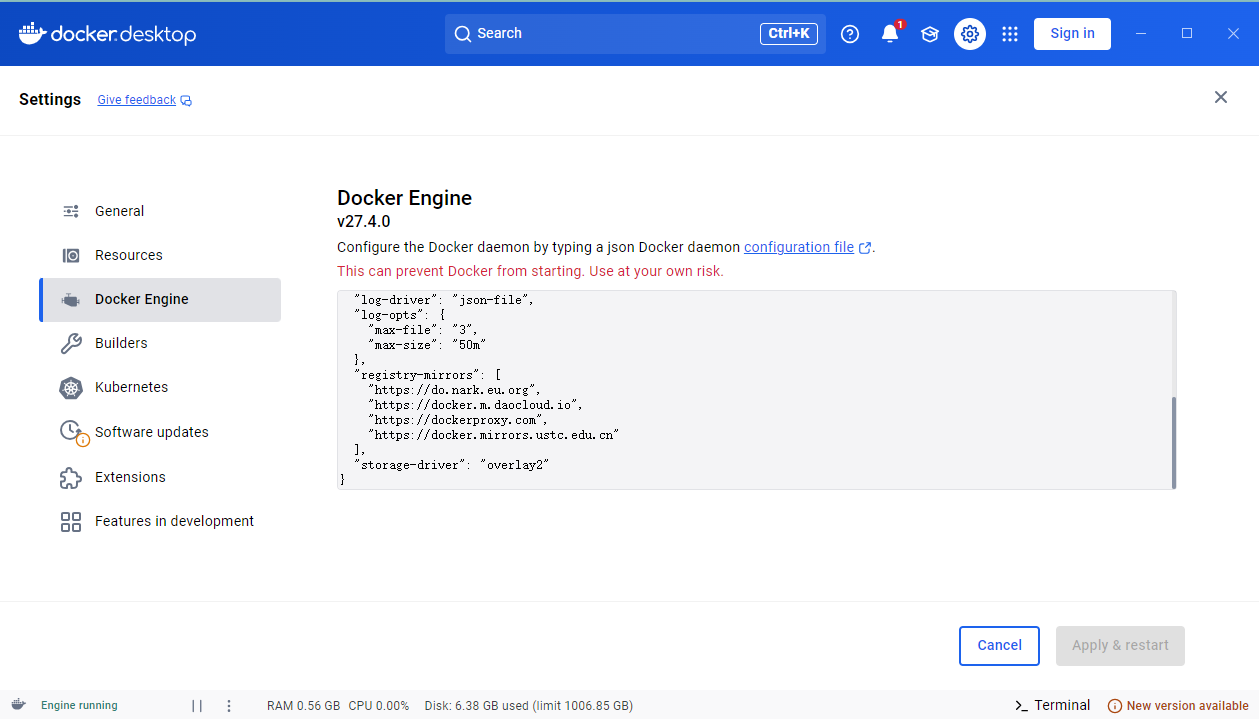Open the engine three-dot menu

[x=229, y=705]
